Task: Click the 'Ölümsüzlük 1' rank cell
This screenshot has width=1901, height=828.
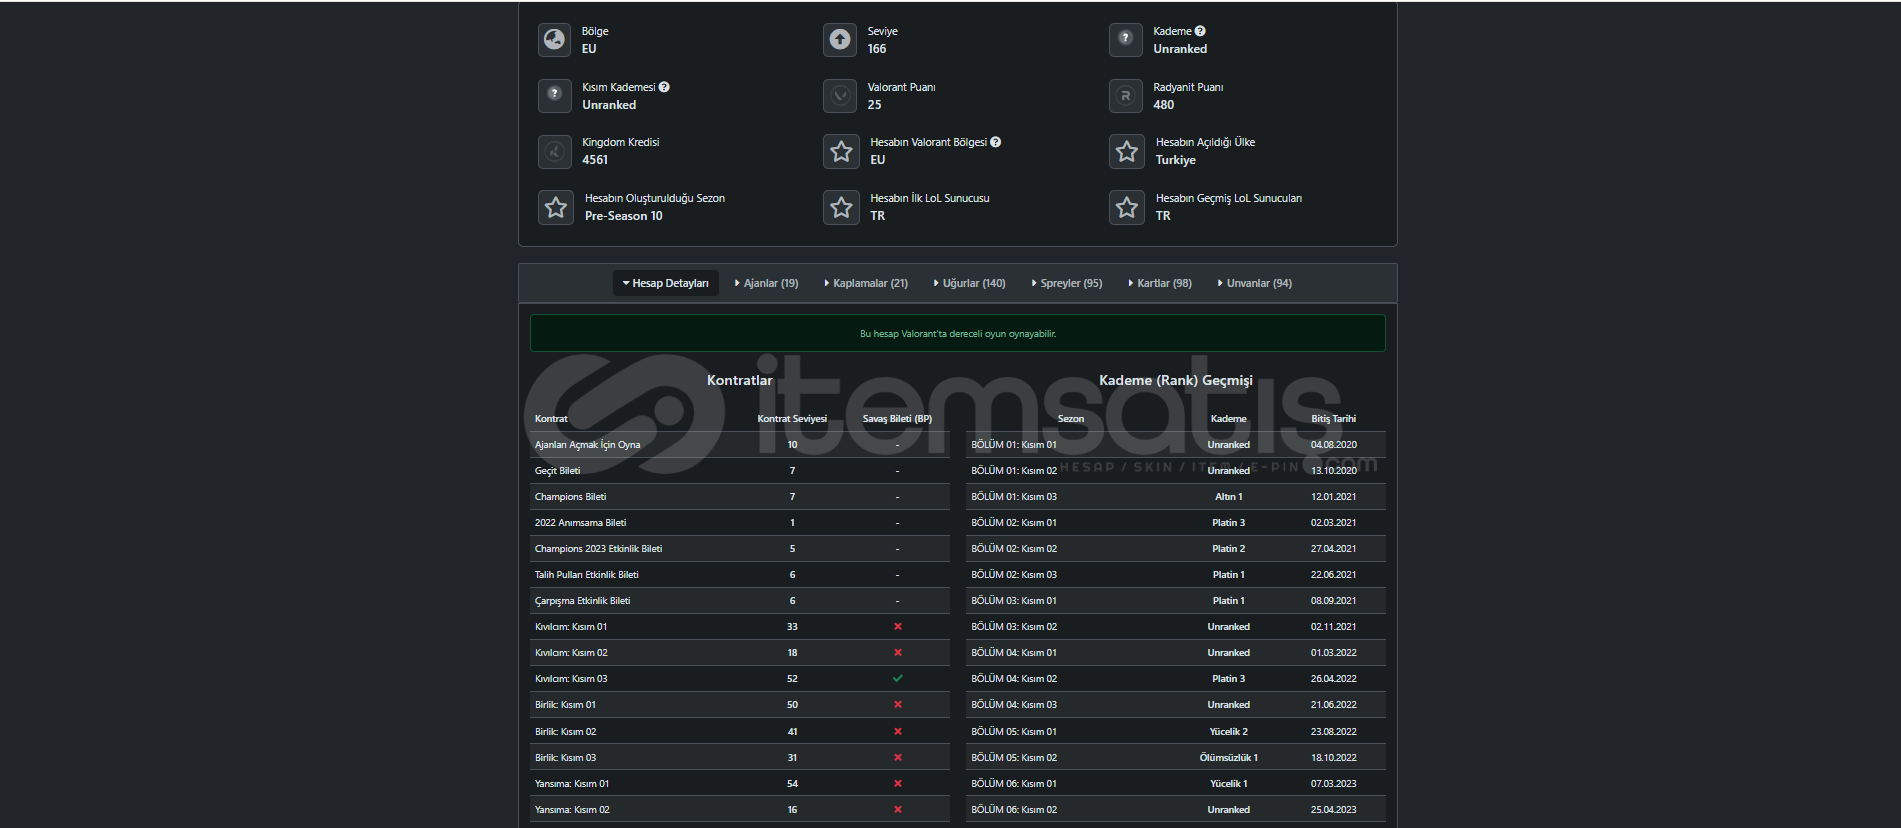Action: [1228, 758]
